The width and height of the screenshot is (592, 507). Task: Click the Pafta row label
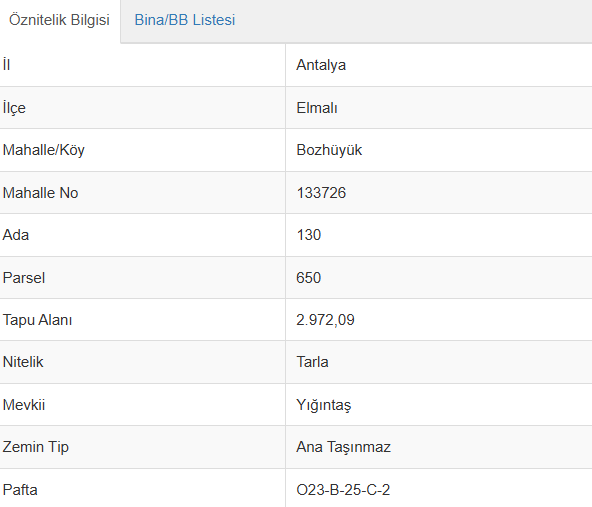point(20,490)
